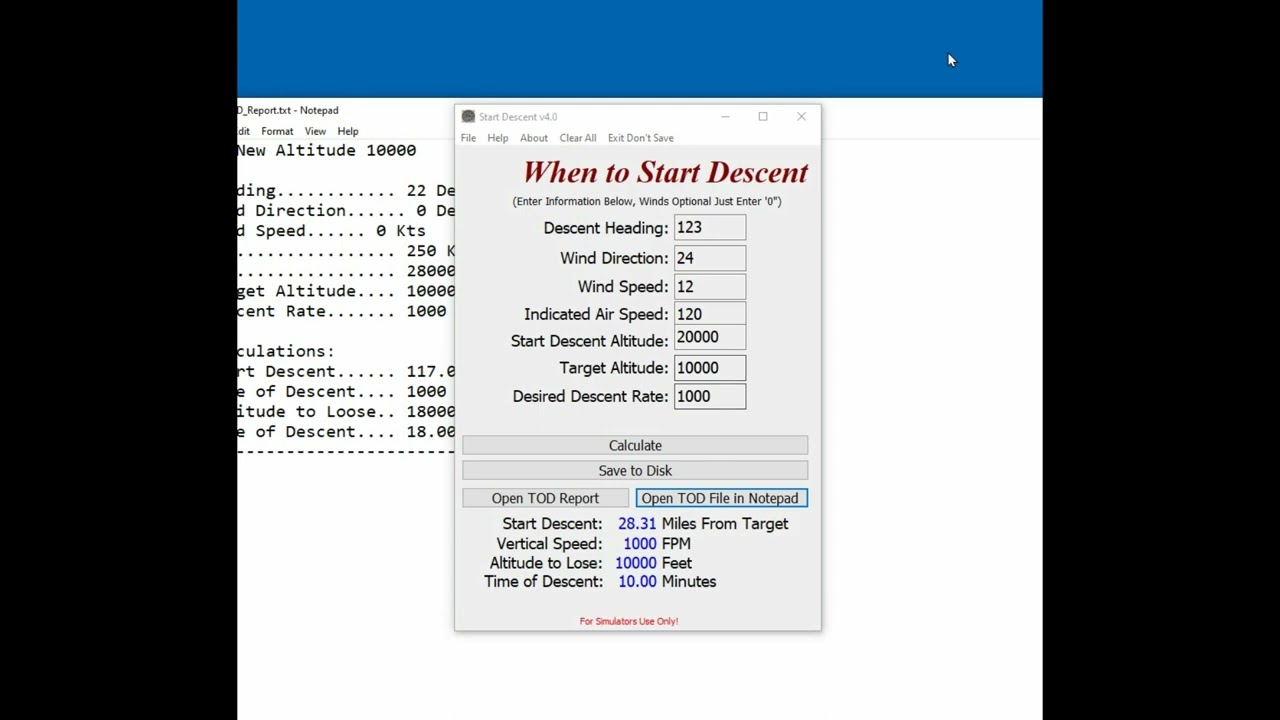The image size is (1280, 720).
Task: Maximize the Start Descent window
Action: point(763,117)
